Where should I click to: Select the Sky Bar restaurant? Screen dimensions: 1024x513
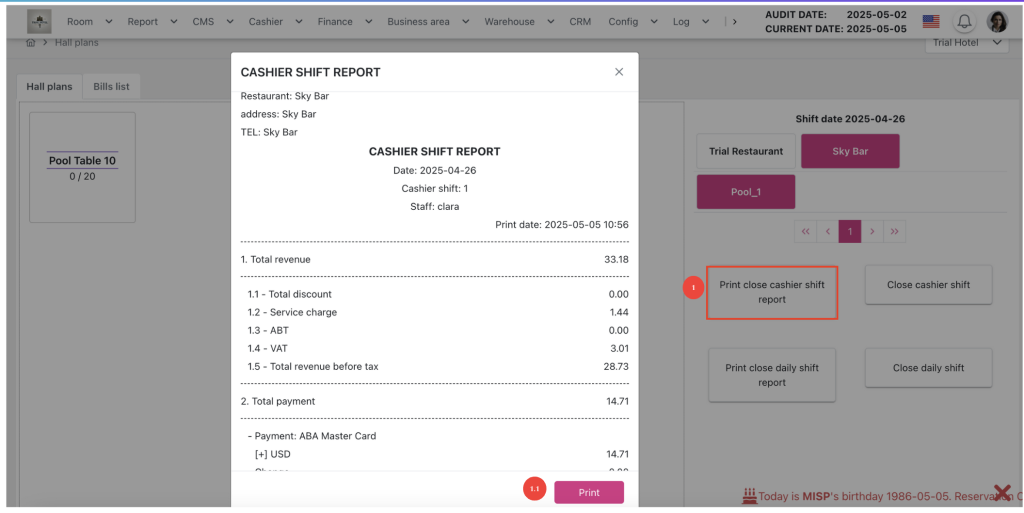[849, 151]
